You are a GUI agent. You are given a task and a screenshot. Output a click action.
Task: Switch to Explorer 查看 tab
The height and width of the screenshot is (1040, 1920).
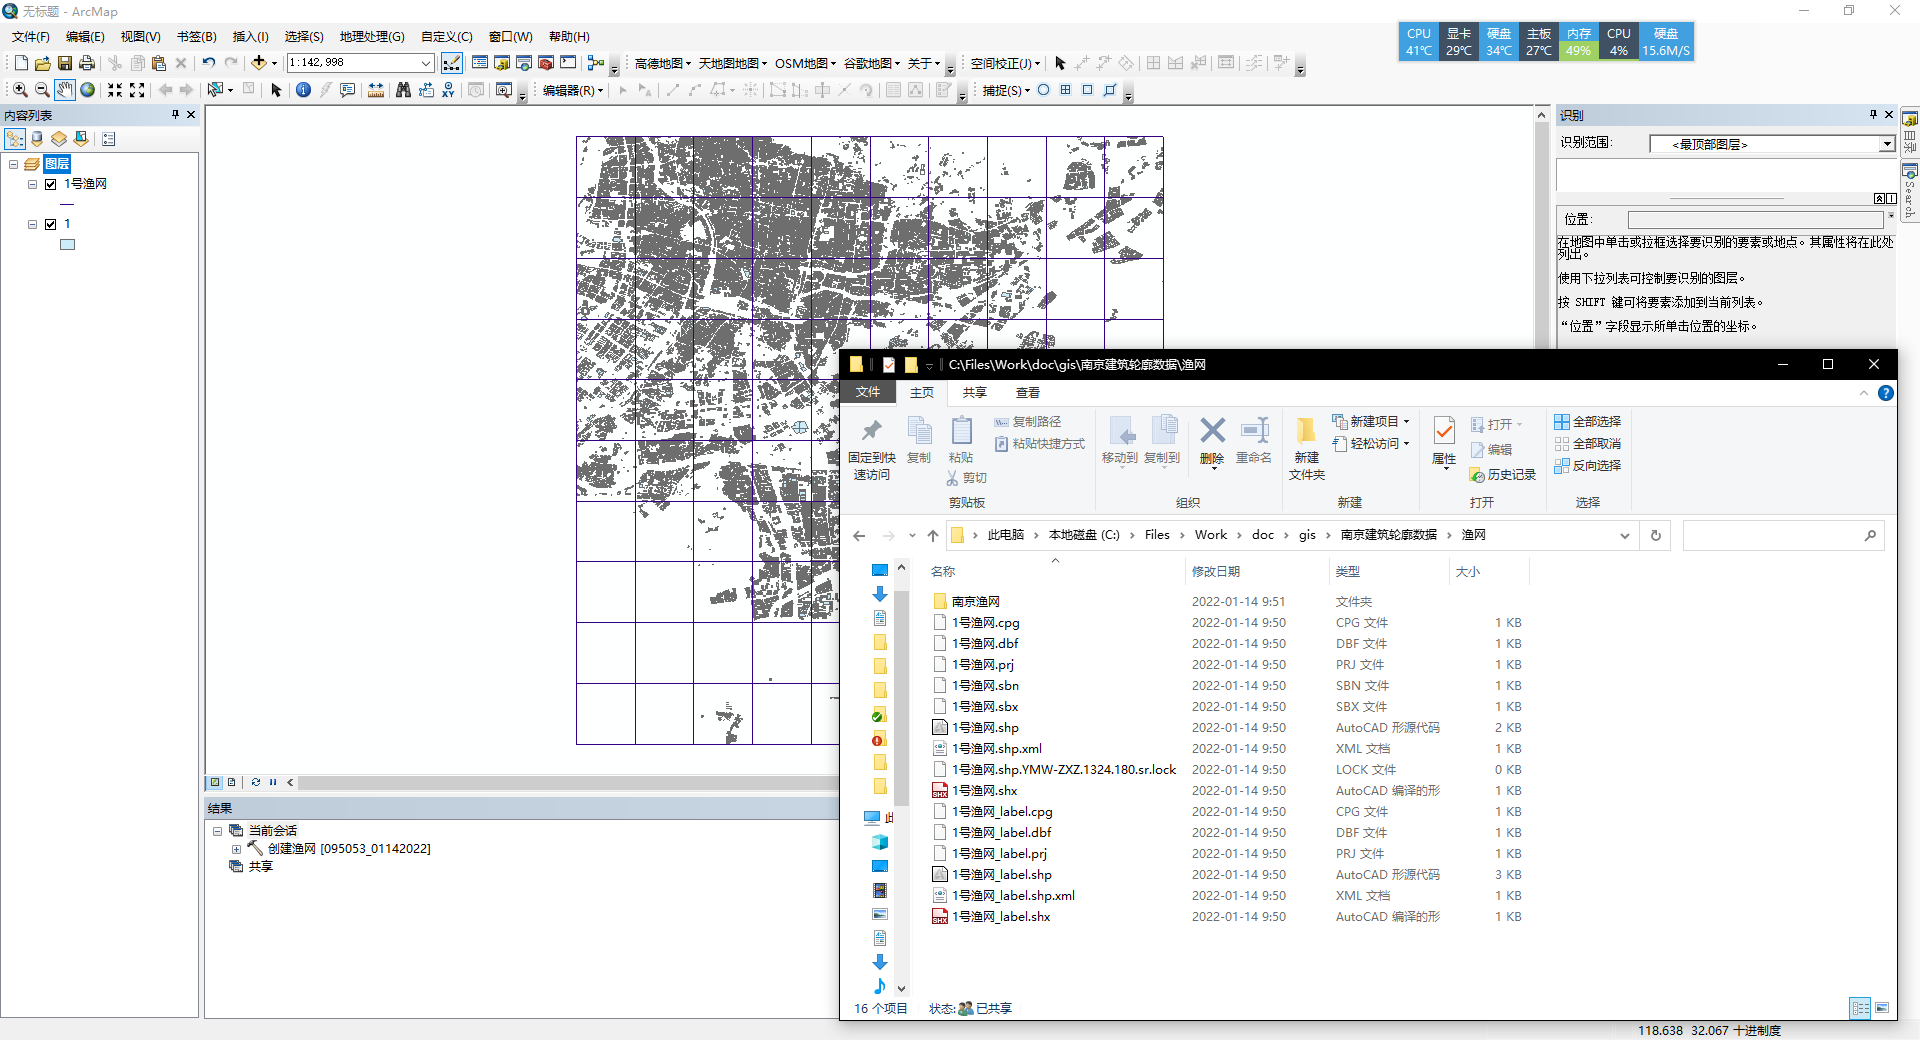pyautogui.click(x=1027, y=393)
